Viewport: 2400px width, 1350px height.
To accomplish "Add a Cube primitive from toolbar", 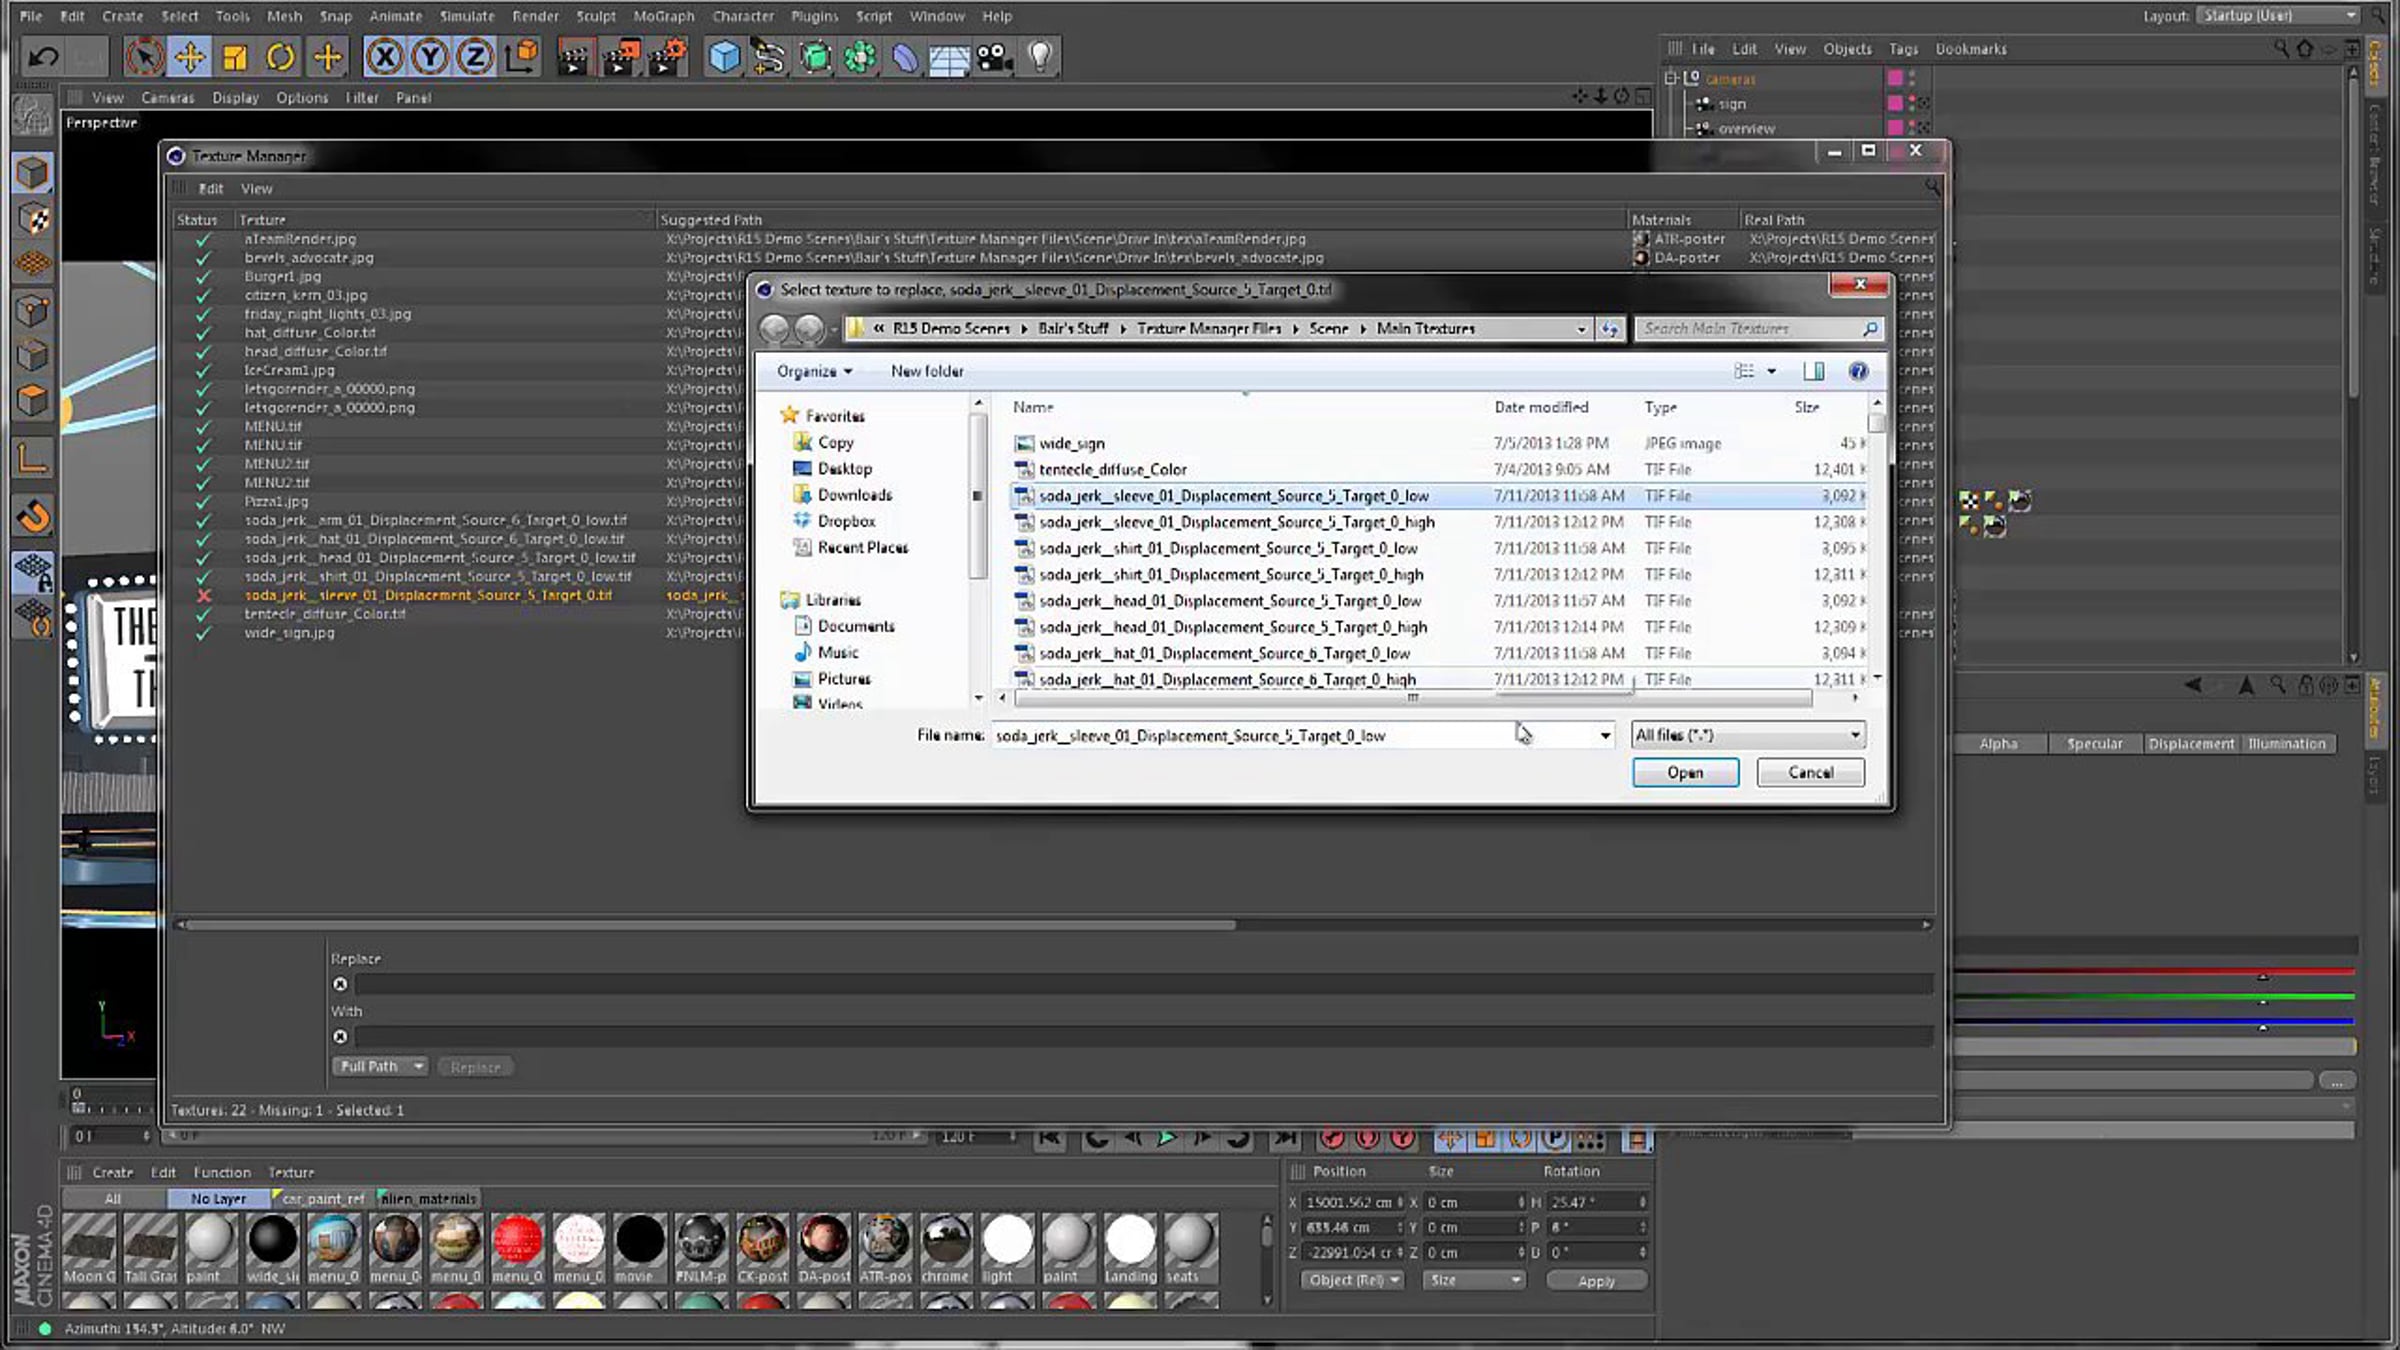I will [724, 57].
